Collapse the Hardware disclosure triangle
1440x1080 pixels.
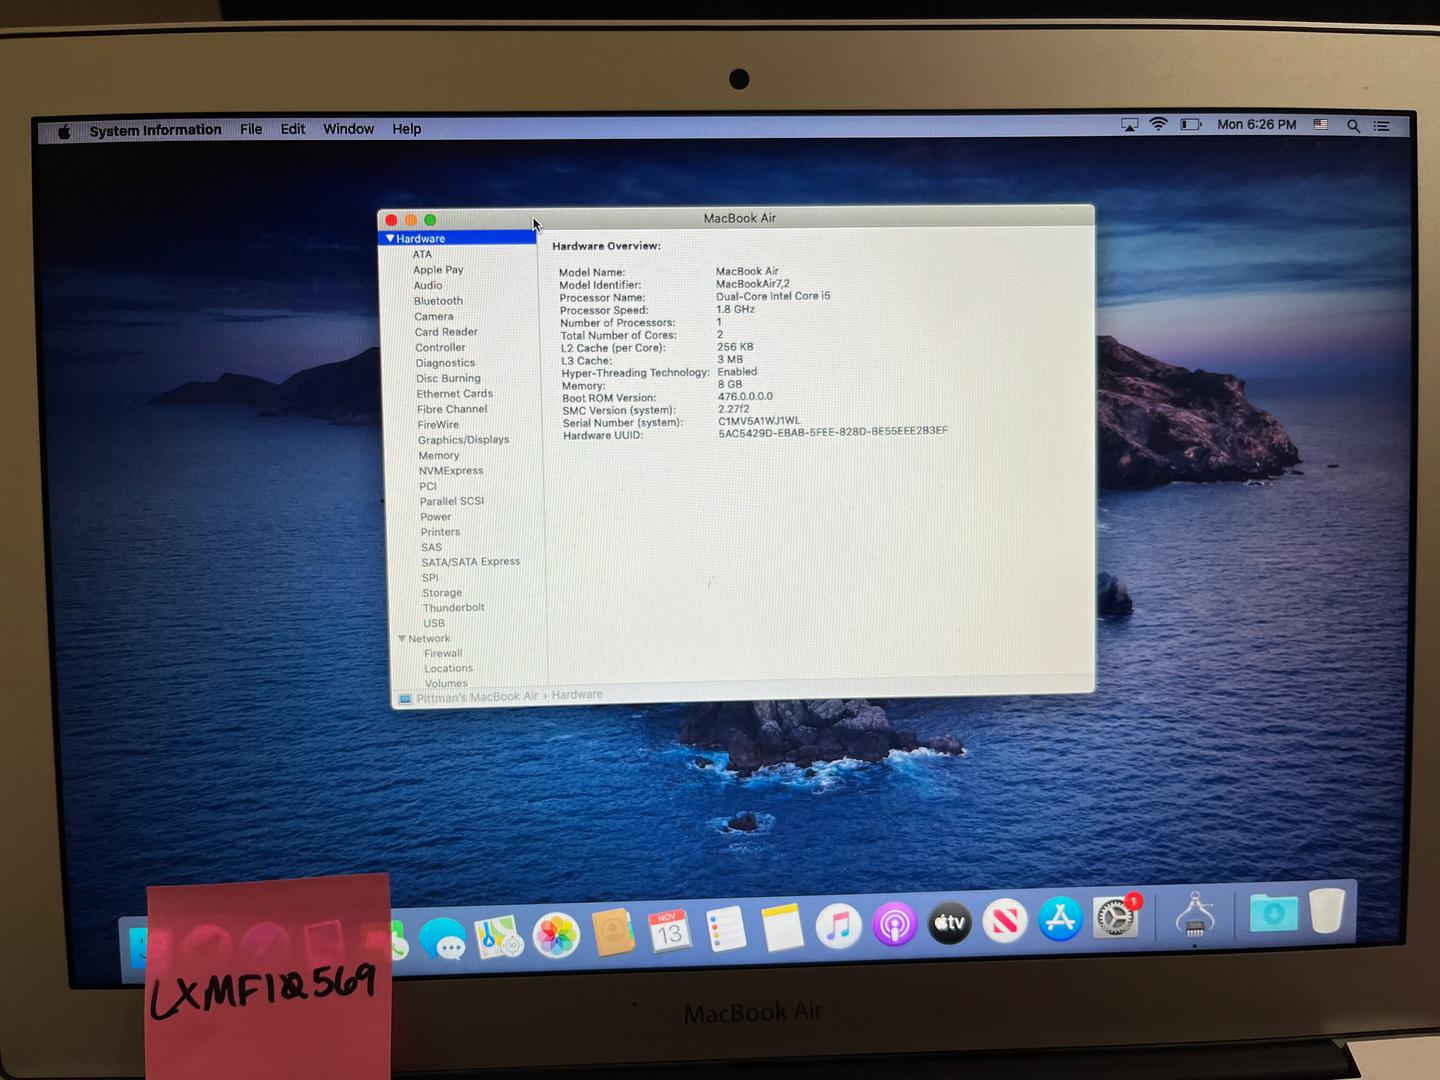[x=390, y=239]
